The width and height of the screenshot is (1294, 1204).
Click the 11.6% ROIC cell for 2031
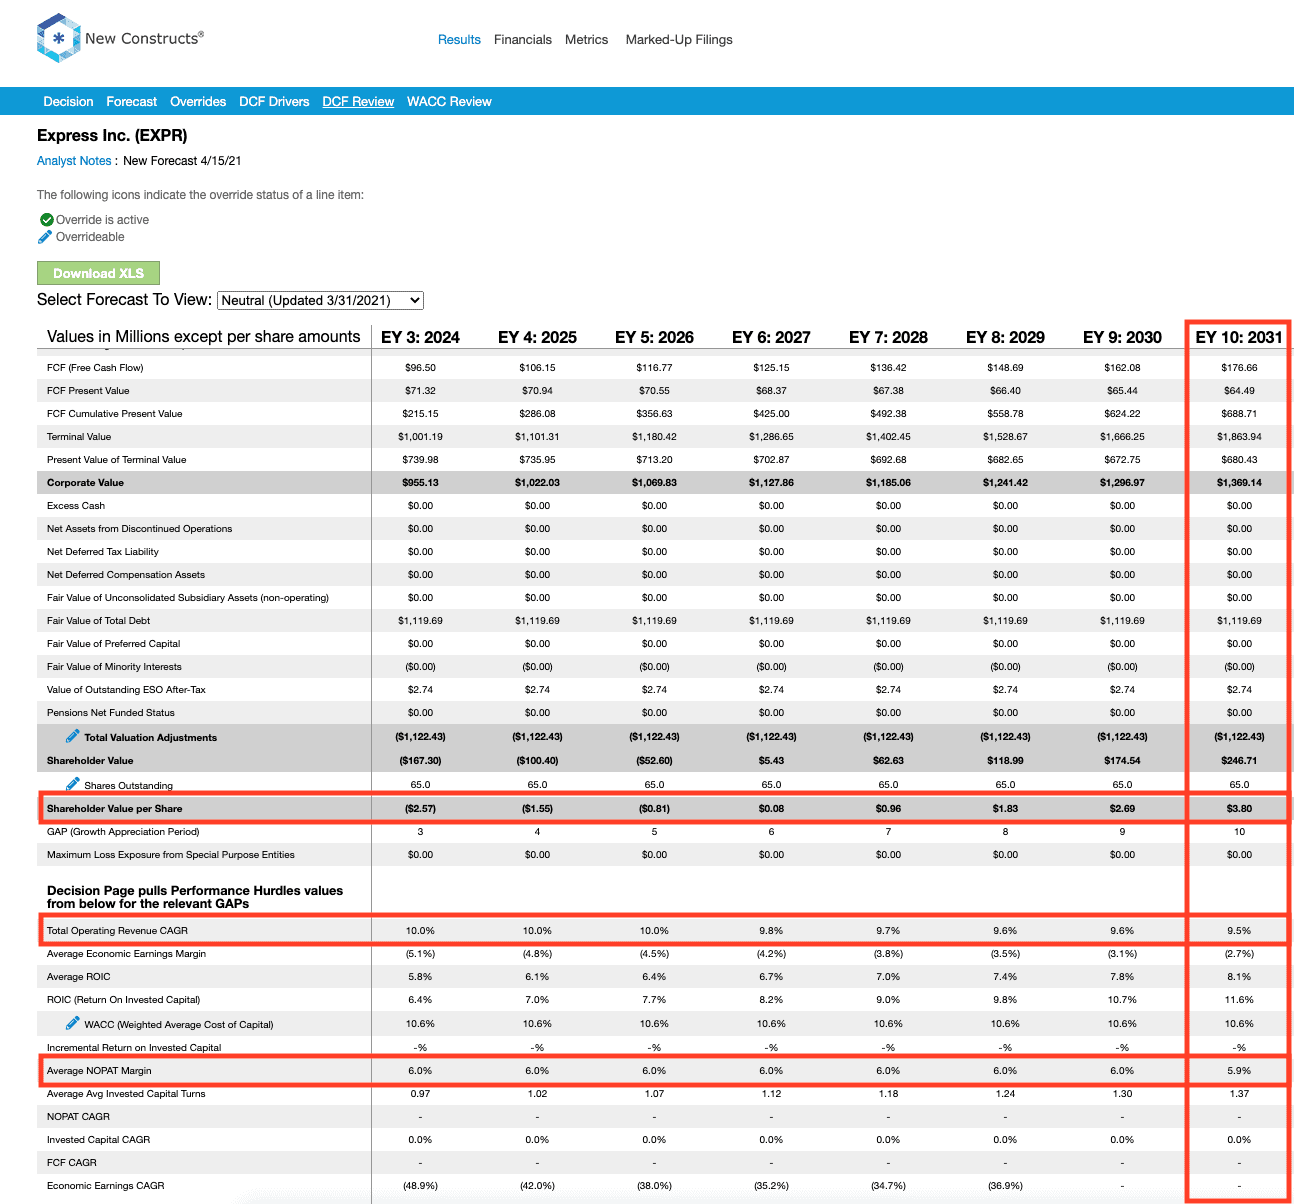coord(1239,1000)
